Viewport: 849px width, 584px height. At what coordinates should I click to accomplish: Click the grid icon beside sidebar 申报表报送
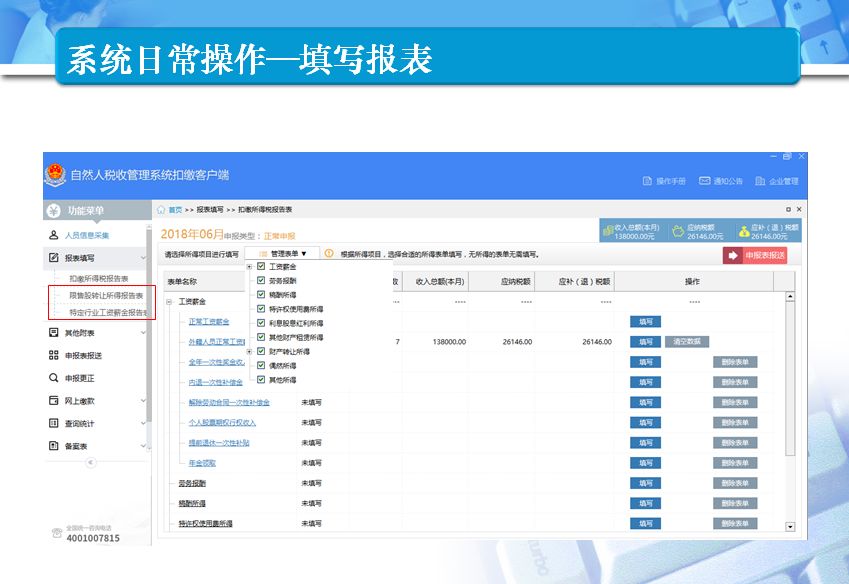click(x=54, y=355)
